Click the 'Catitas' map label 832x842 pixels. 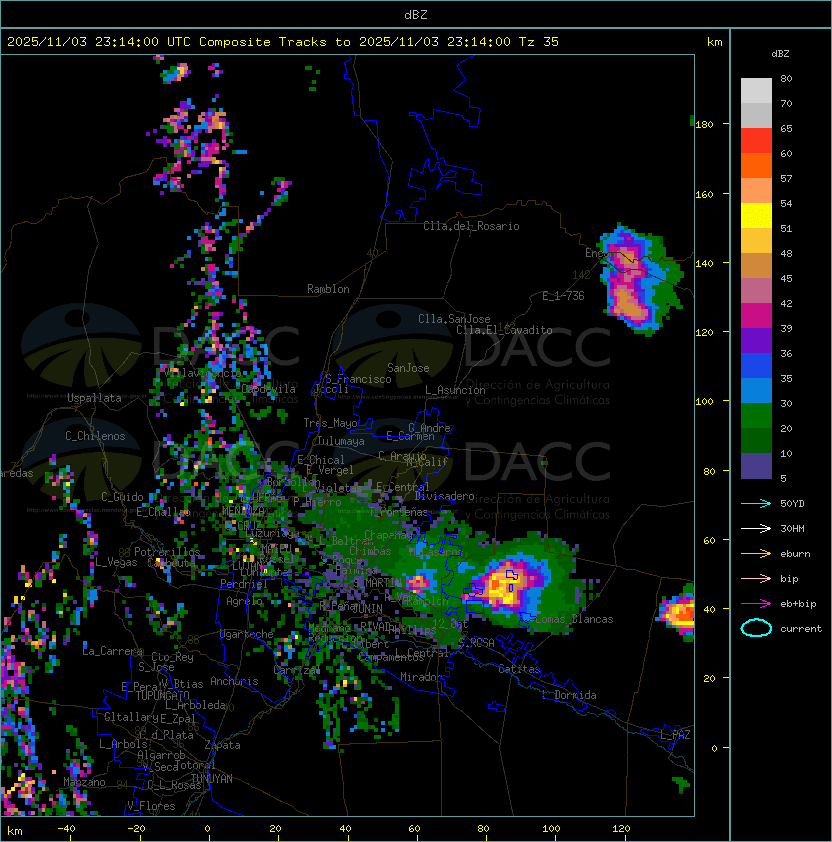click(519, 669)
